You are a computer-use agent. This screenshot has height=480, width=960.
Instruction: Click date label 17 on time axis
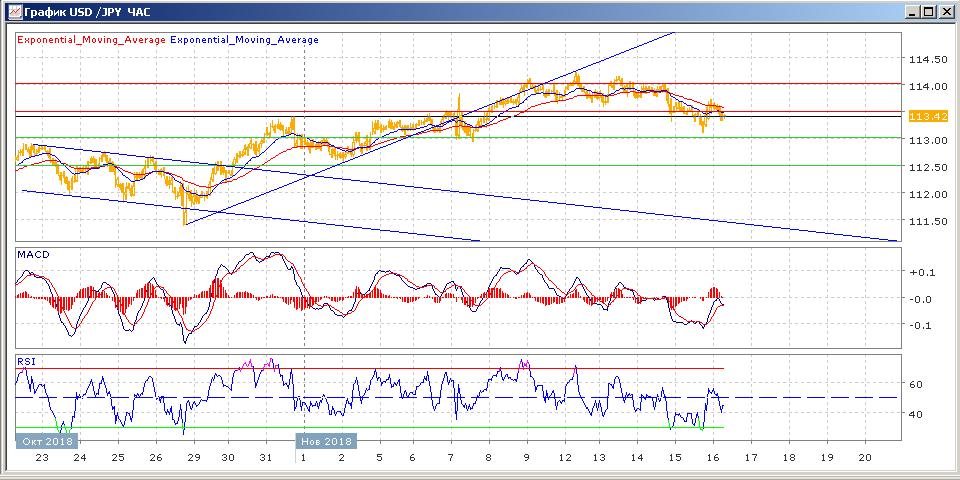tap(751, 458)
